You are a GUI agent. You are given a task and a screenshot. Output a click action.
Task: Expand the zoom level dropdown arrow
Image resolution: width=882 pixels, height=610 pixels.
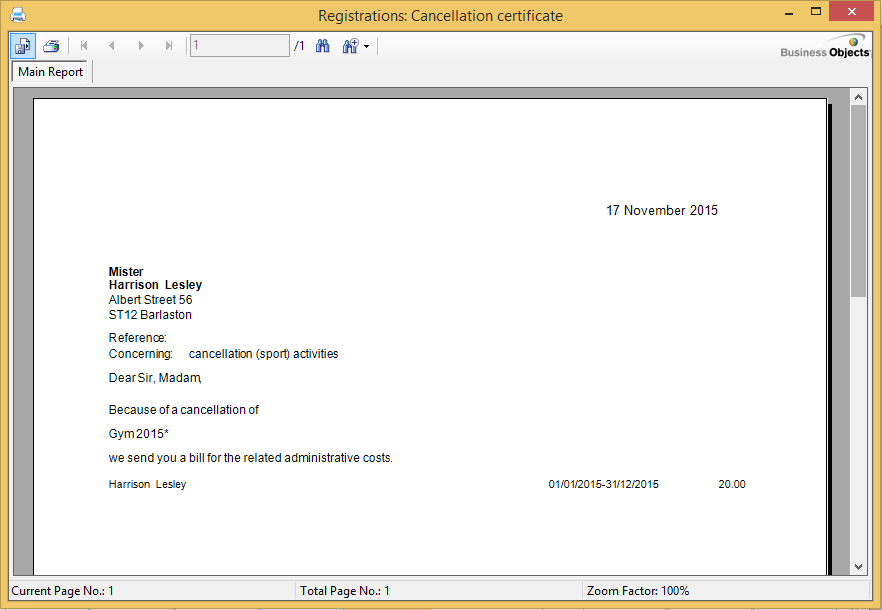click(367, 47)
